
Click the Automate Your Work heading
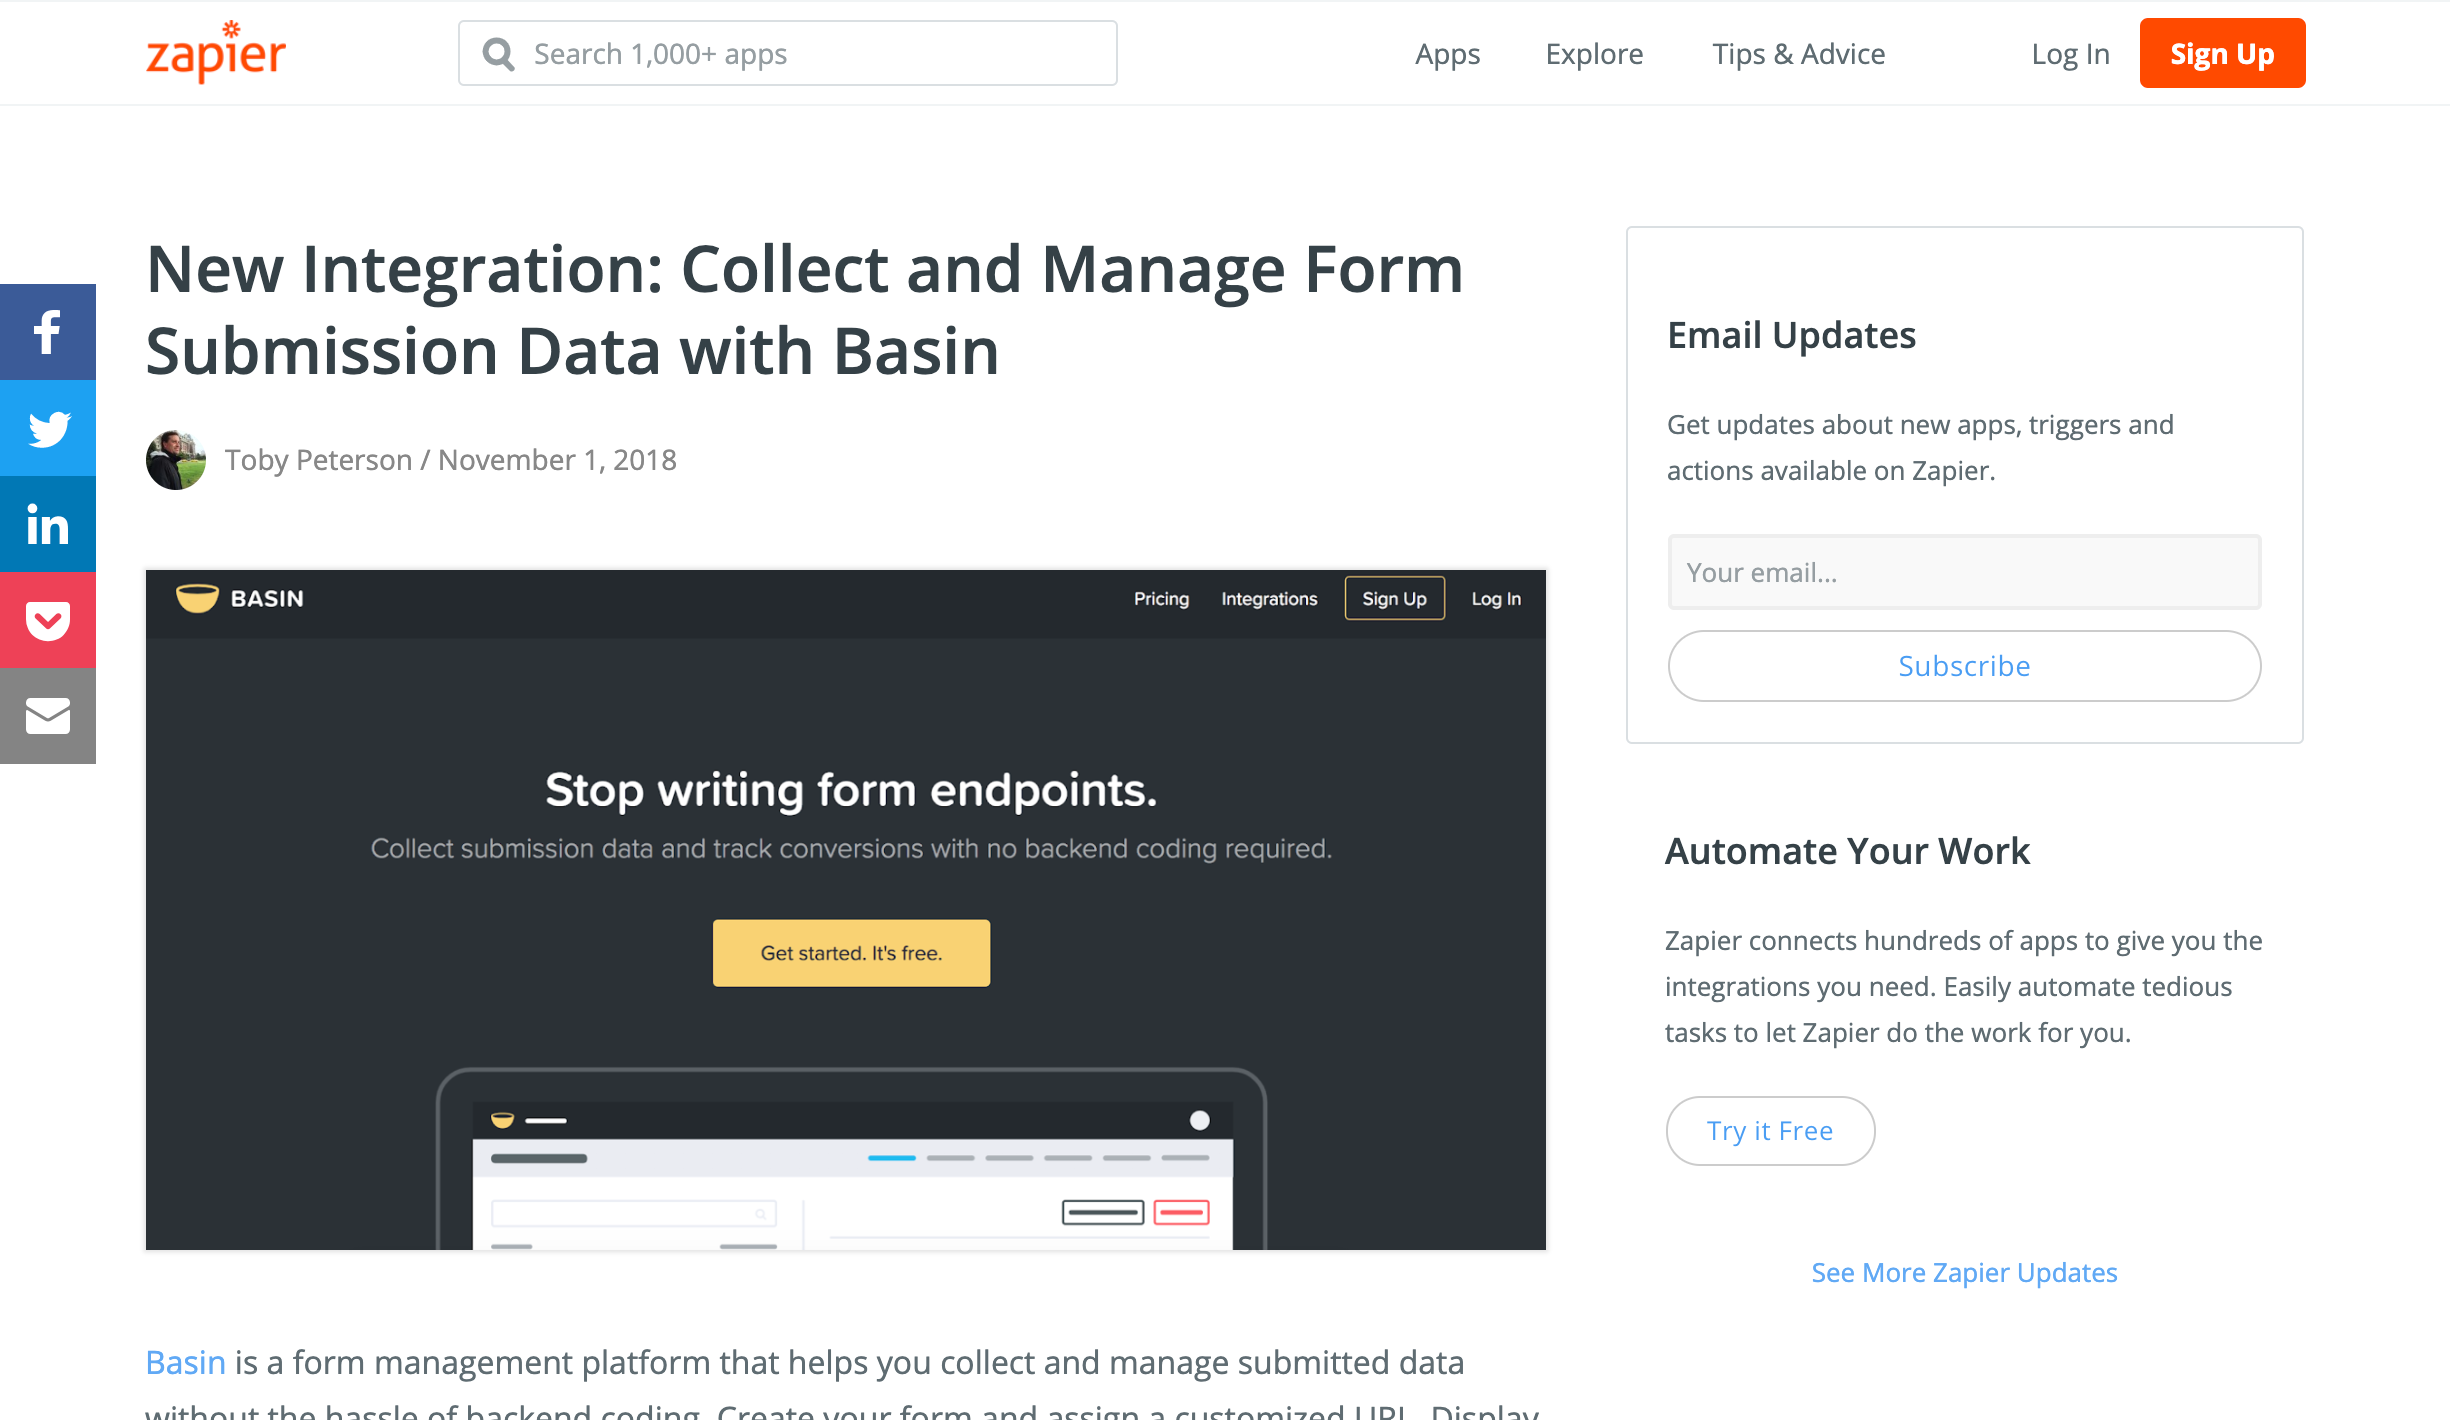[1847, 851]
